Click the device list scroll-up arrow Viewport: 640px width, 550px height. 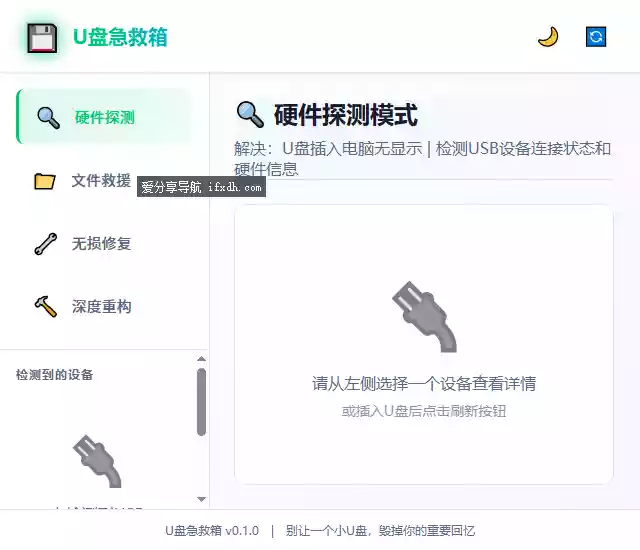click(201, 359)
